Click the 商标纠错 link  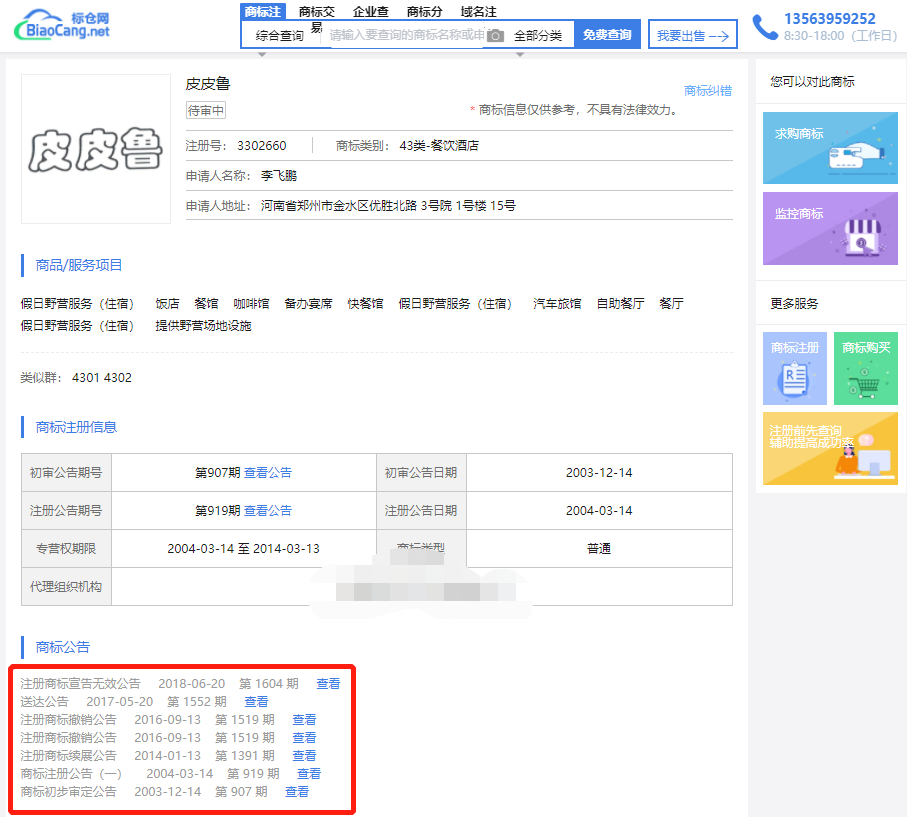[707, 91]
